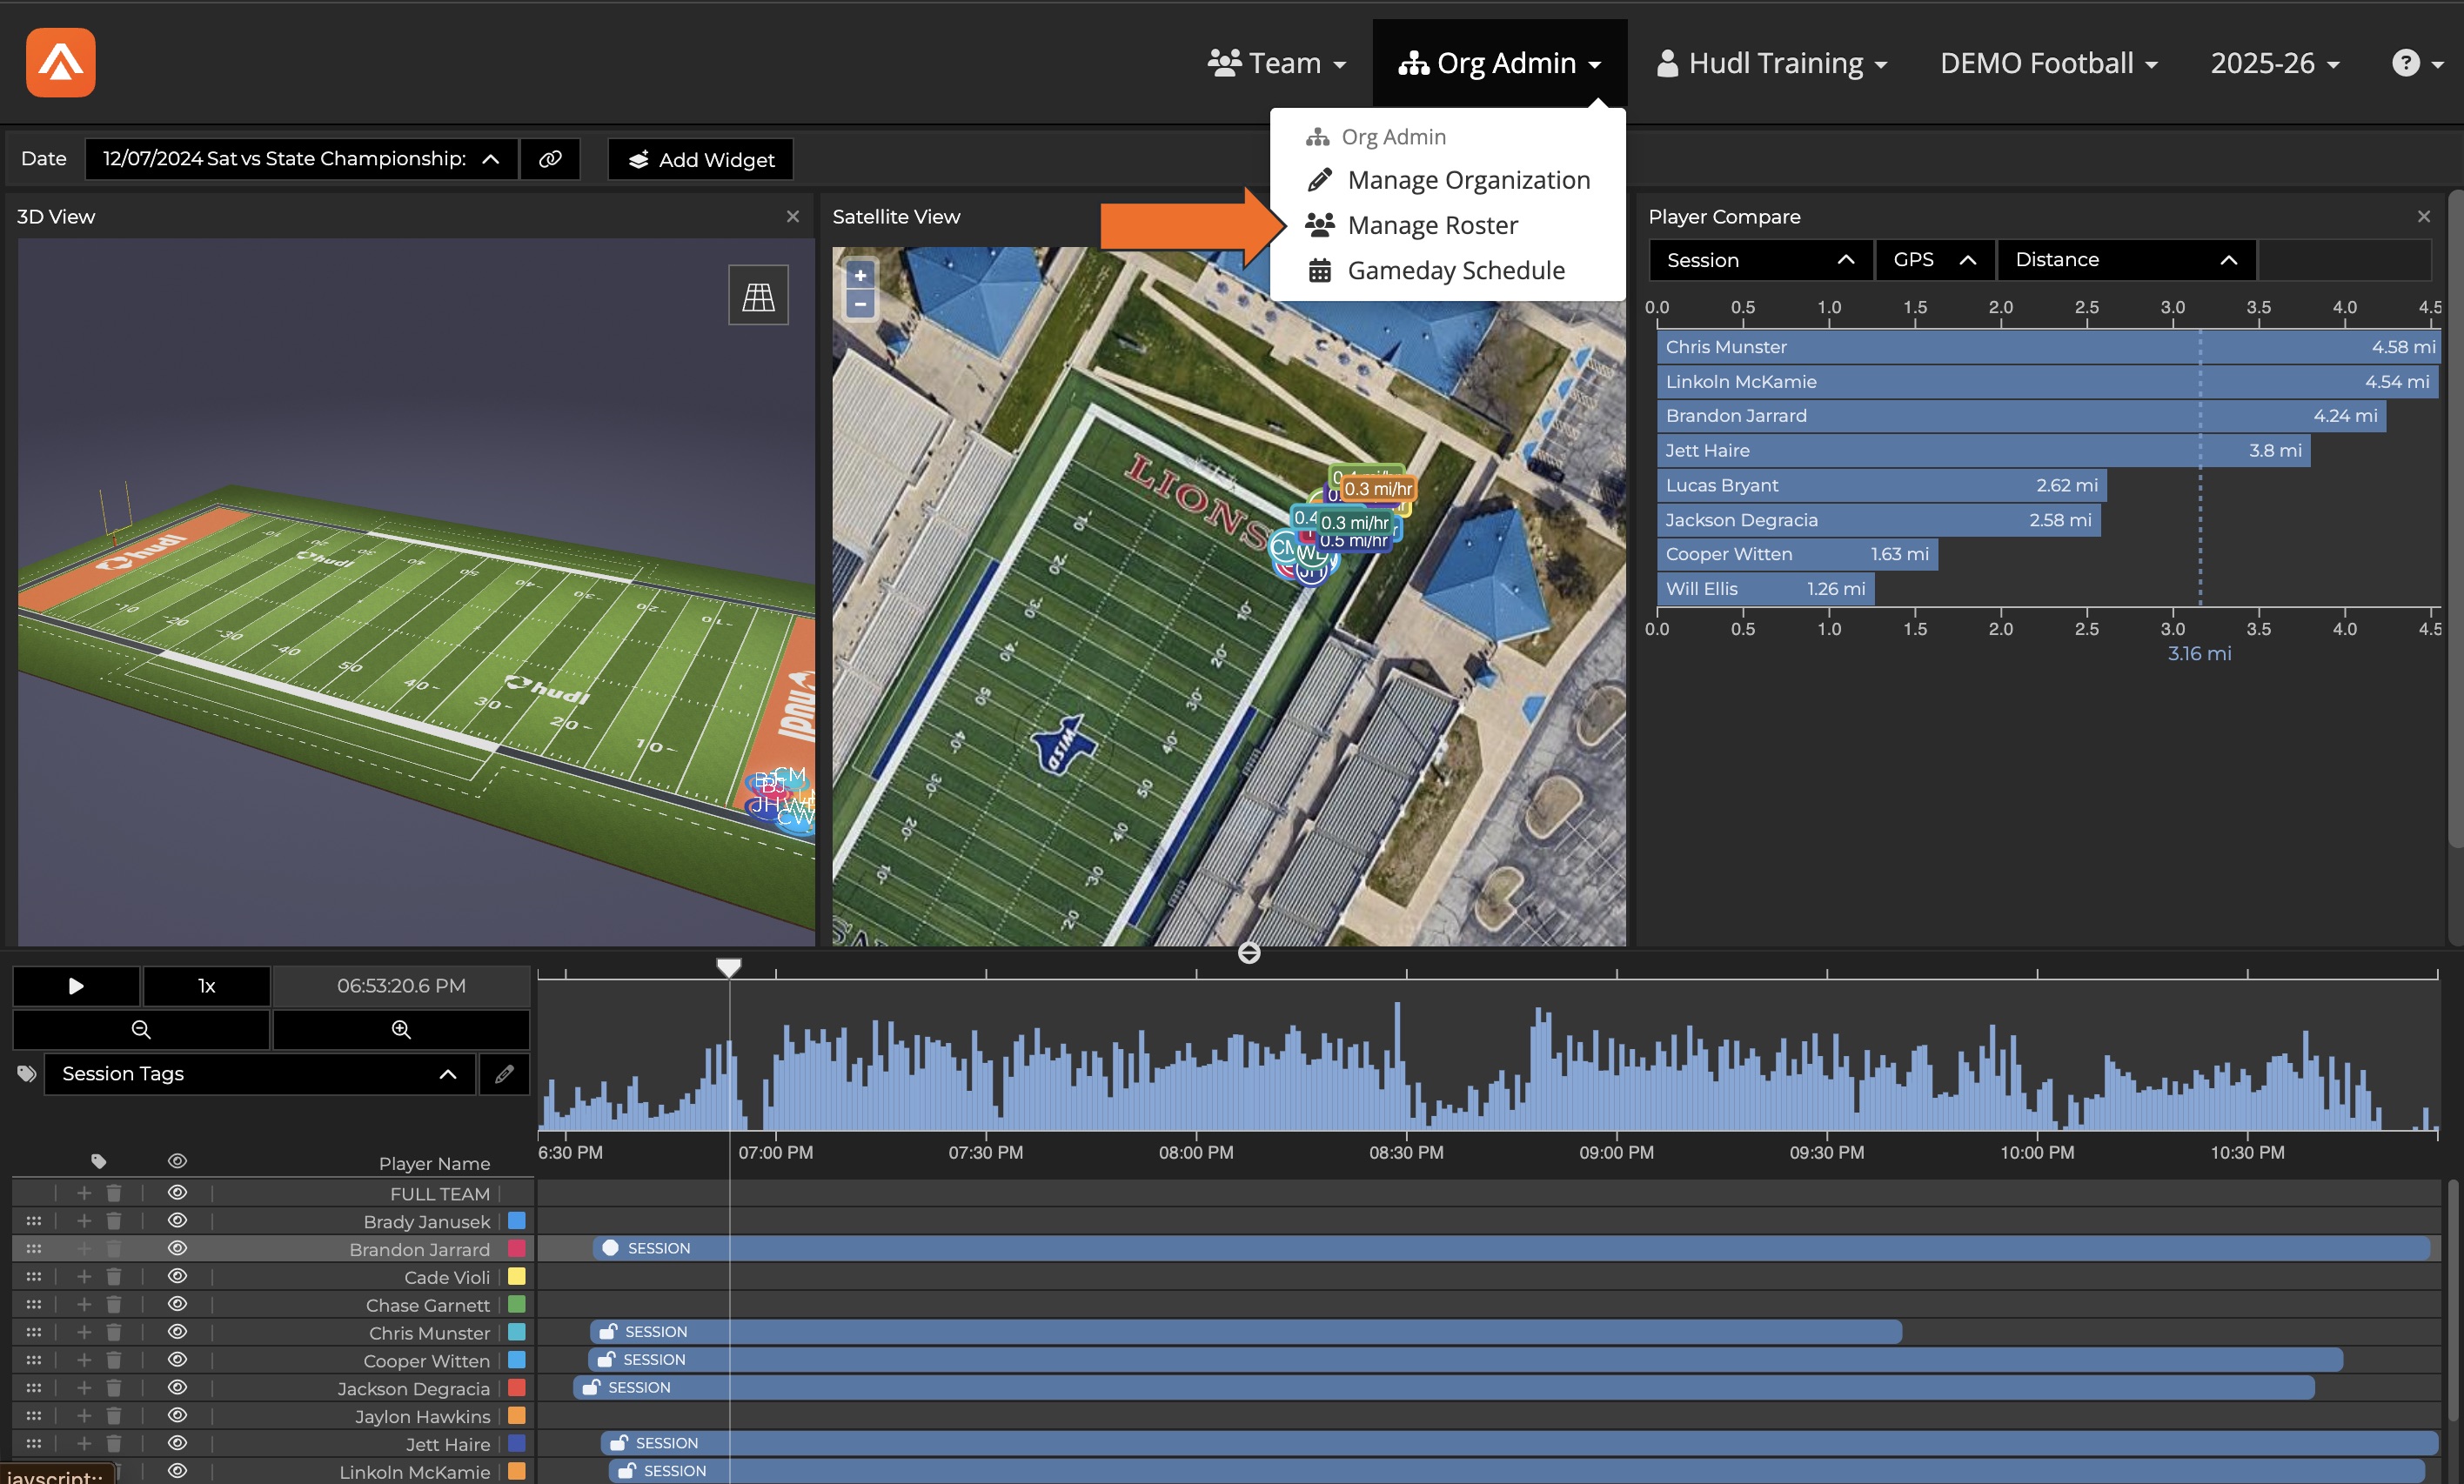Screen dimensions: 2464x1484
Task: Click the Chris Munster distance bar
Action: (2048, 347)
